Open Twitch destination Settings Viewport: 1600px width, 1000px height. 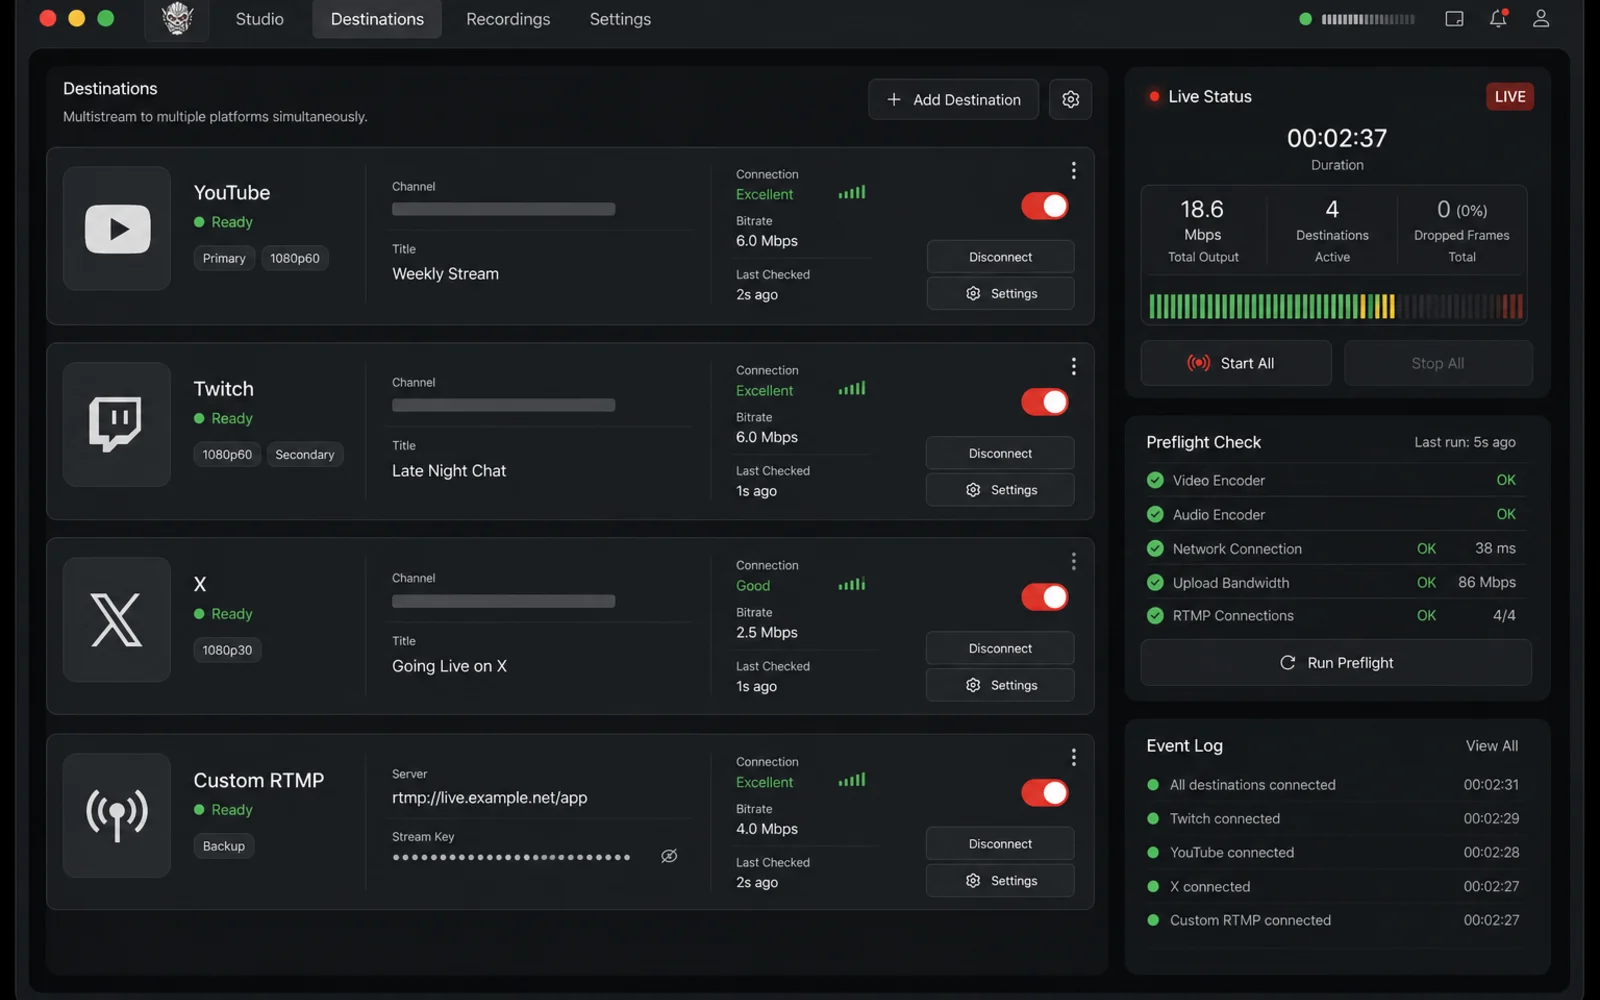[x=1000, y=490]
